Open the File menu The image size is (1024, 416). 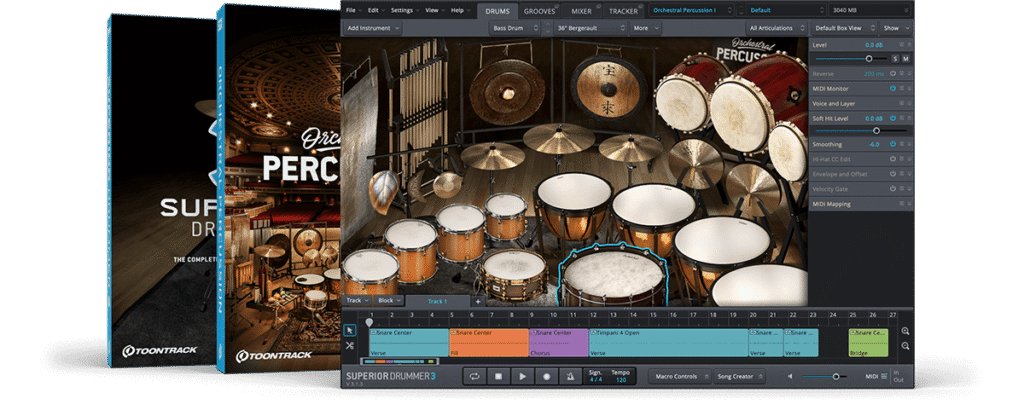click(353, 10)
